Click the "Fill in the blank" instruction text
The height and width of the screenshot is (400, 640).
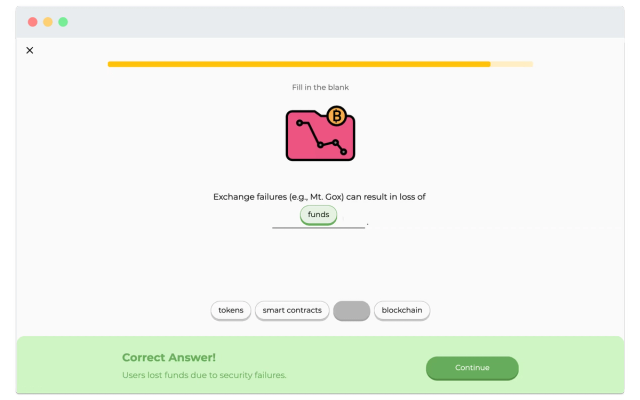(x=320, y=87)
